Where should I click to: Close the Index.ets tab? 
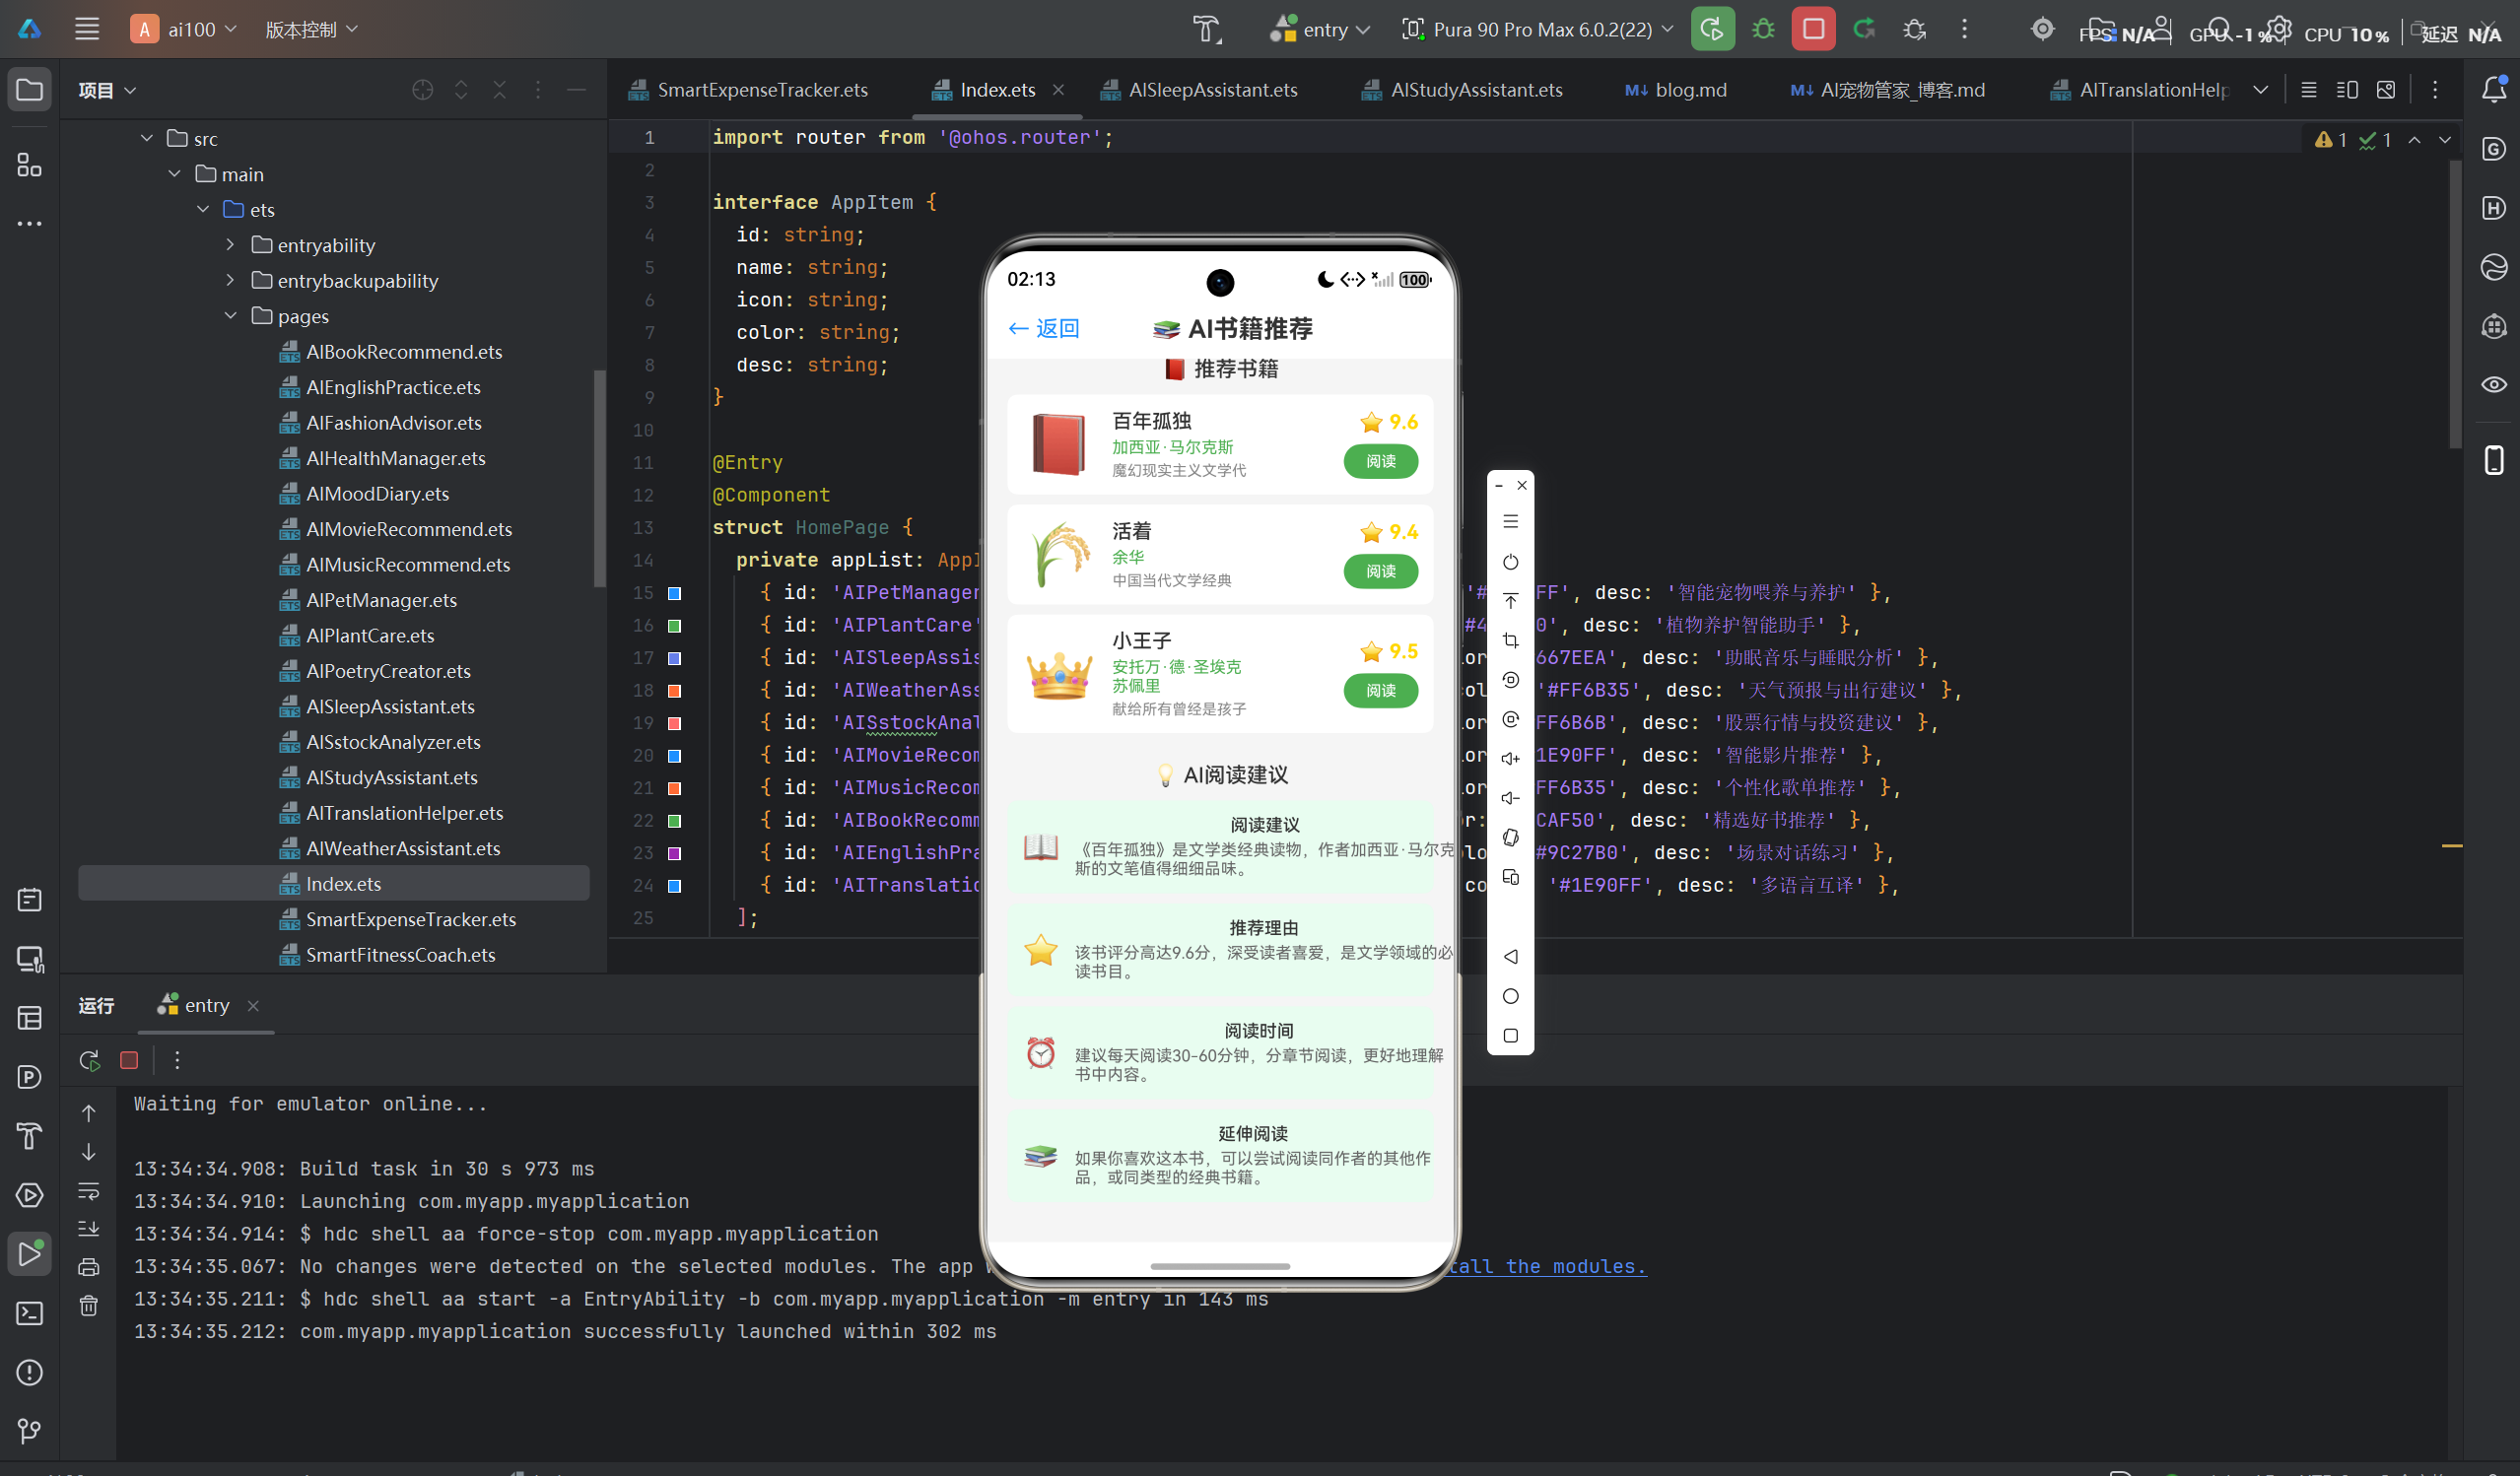1058,90
